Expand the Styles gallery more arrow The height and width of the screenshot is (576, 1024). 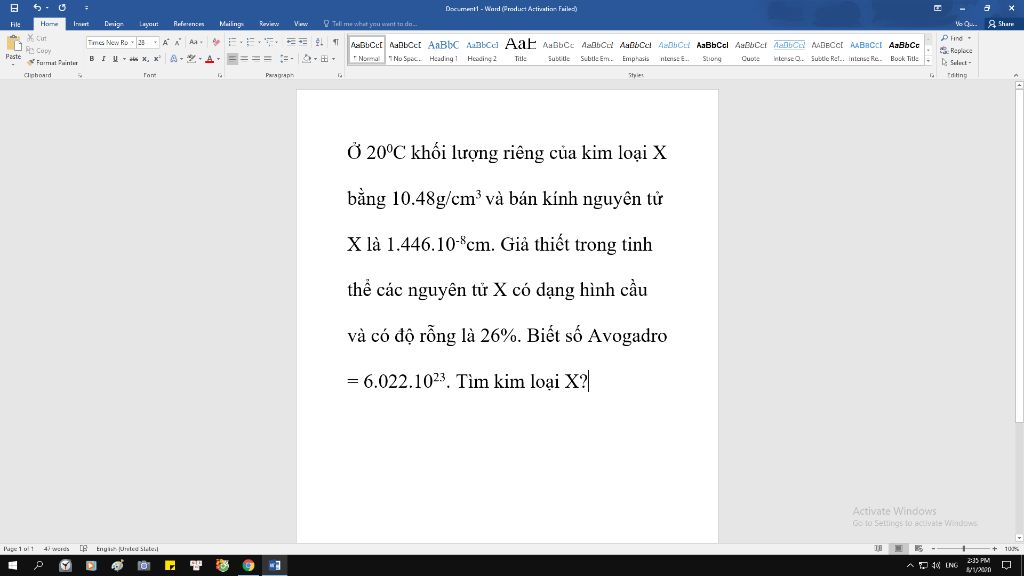929,60
